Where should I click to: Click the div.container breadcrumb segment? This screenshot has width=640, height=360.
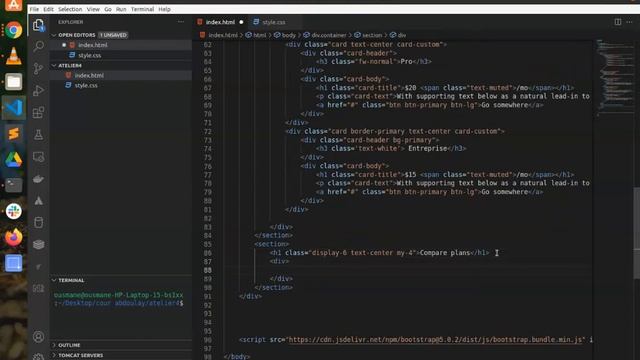pyautogui.click(x=329, y=35)
